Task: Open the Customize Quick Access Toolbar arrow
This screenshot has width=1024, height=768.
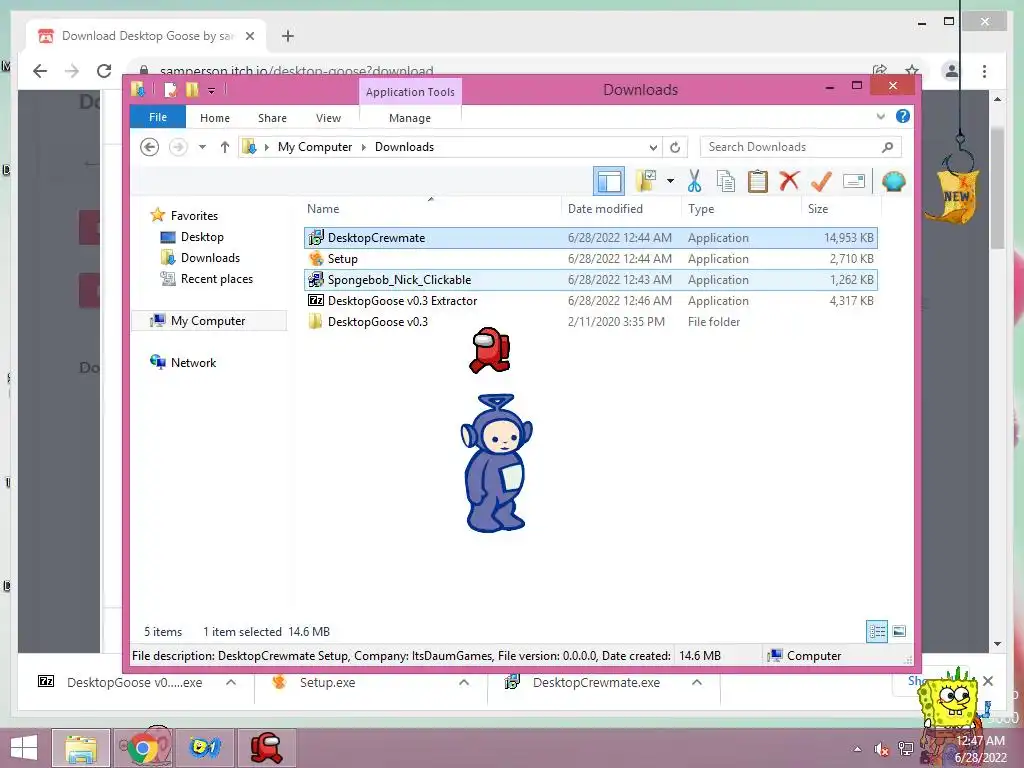Action: tap(212, 91)
